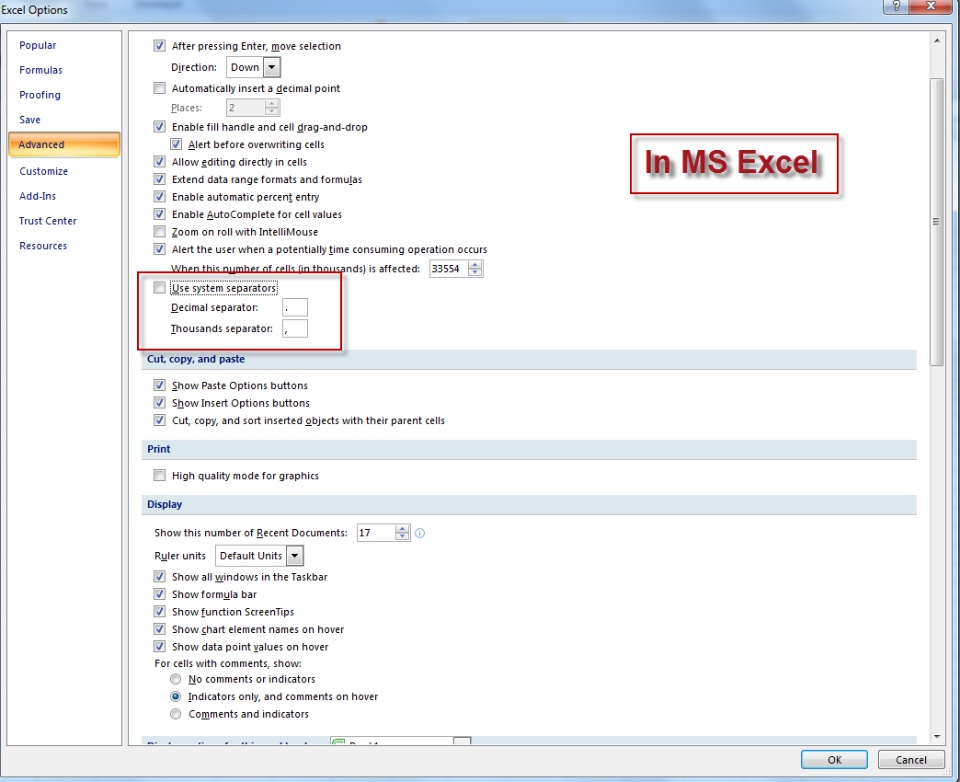Select Comments and indicators option
This screenshot has height=782, width=960.
tap(176, 714)
